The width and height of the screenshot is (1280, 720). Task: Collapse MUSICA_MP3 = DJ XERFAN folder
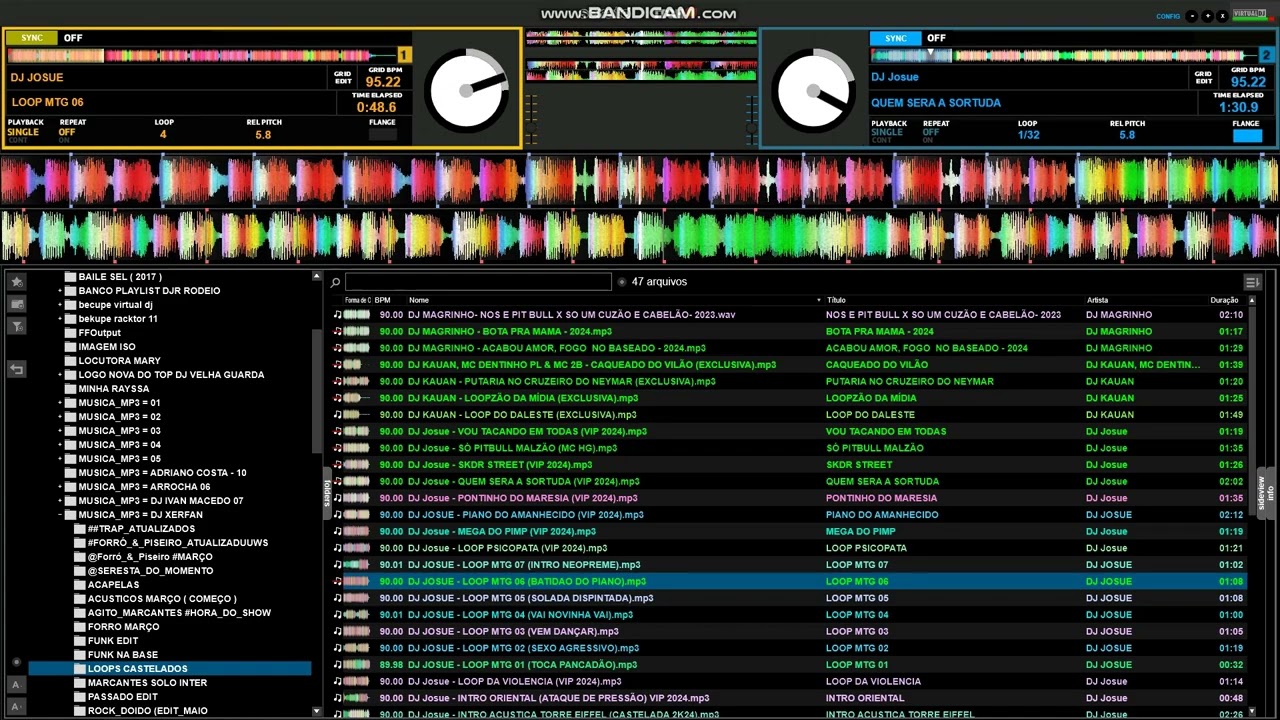pyautogui.click(x=60, y=515)
